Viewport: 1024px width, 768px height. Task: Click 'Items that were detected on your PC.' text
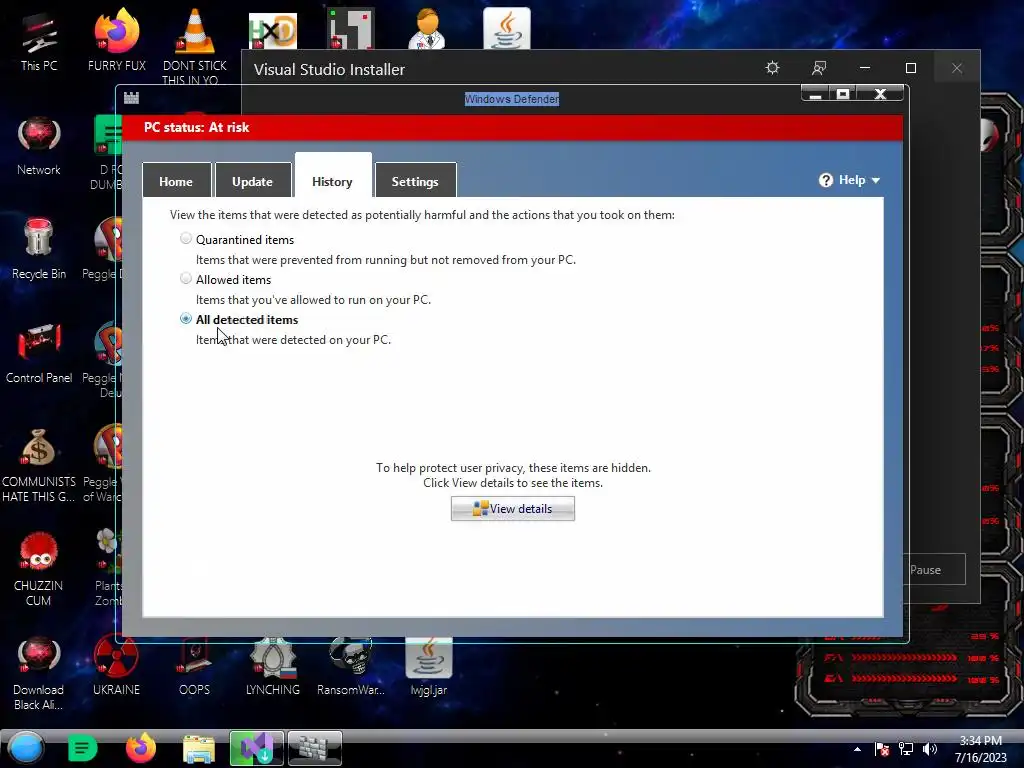coord(293,340)
